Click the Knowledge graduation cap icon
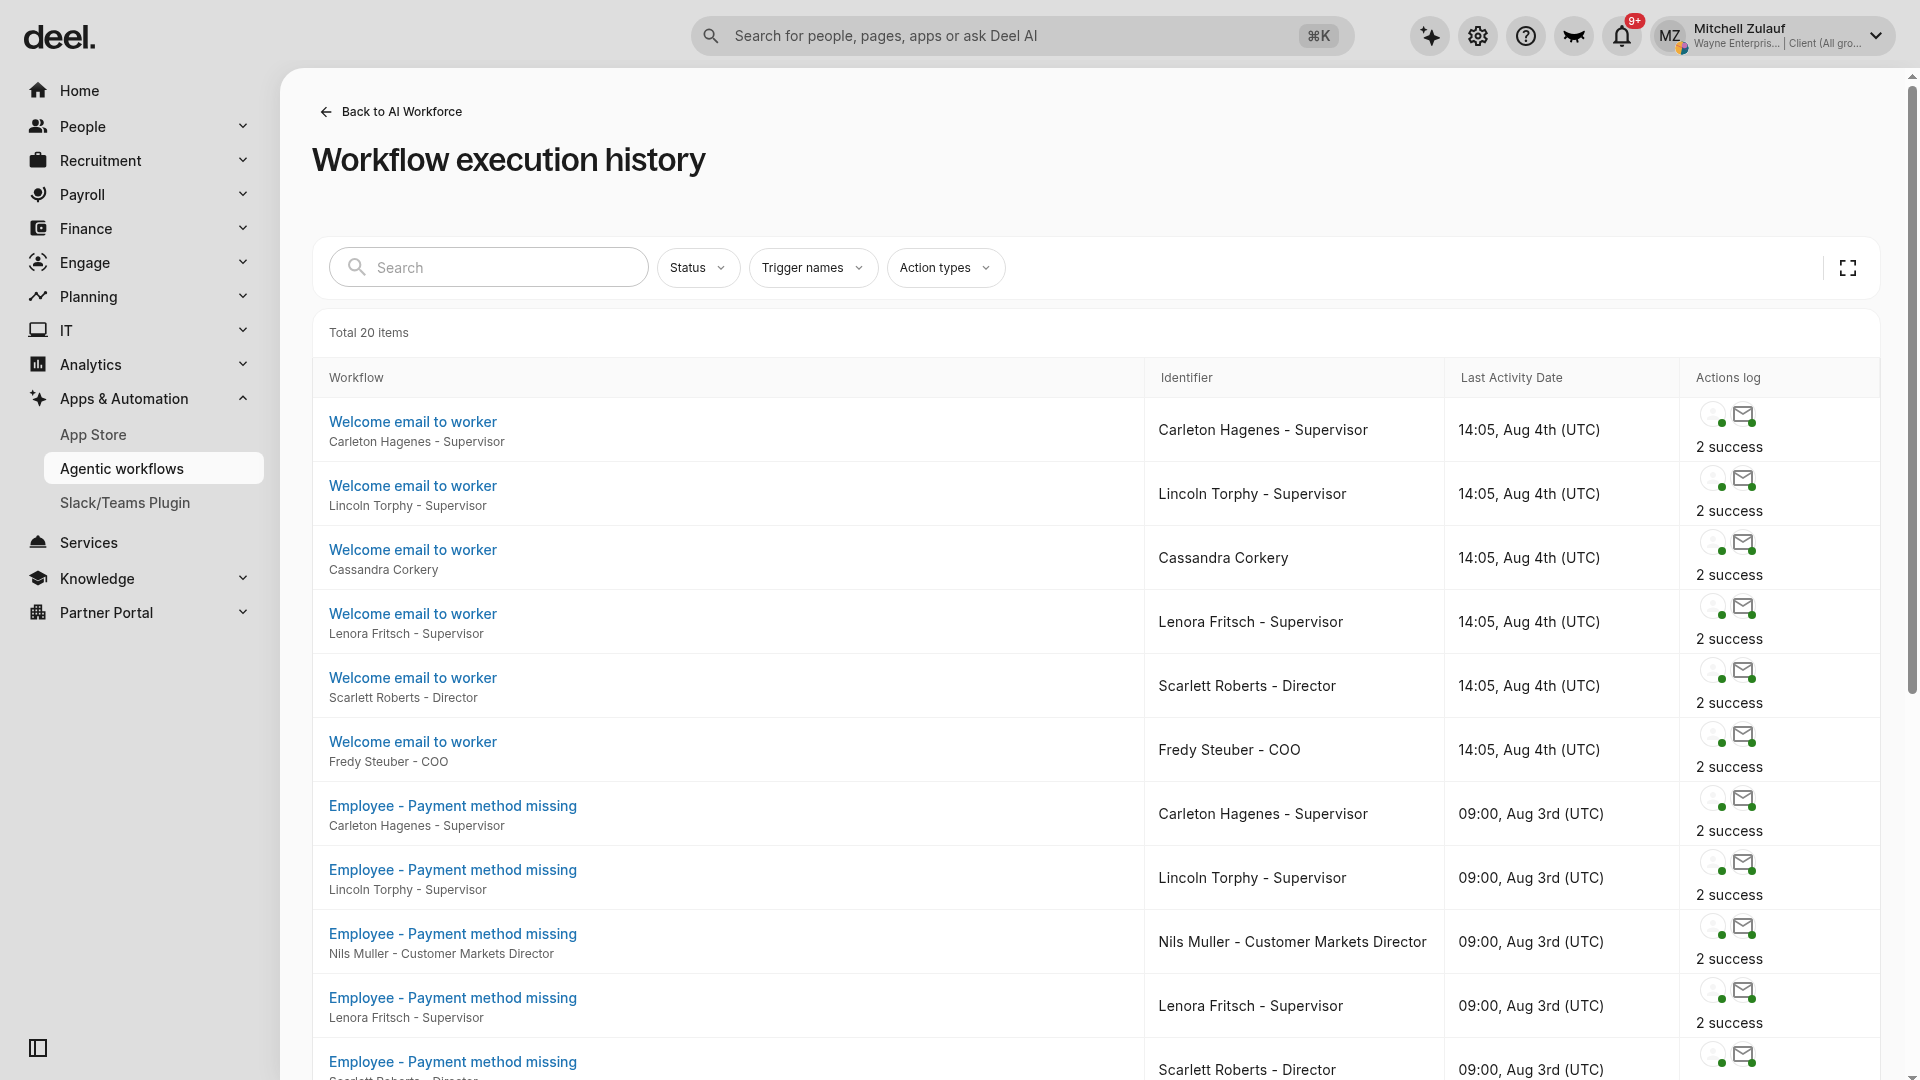 pos(38,579)
